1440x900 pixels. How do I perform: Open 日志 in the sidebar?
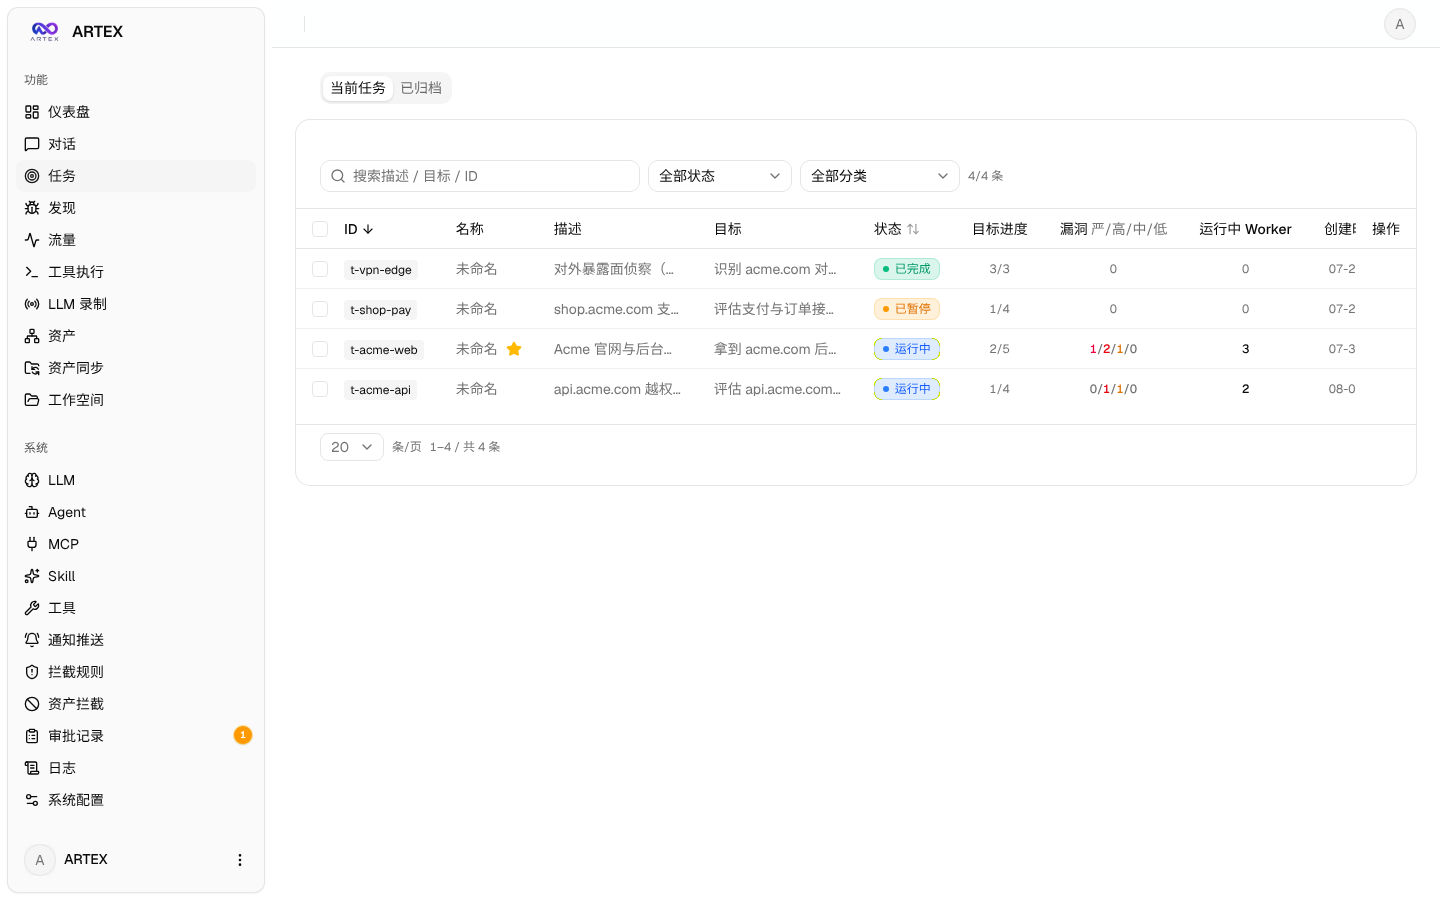click(x=136, y=768)
